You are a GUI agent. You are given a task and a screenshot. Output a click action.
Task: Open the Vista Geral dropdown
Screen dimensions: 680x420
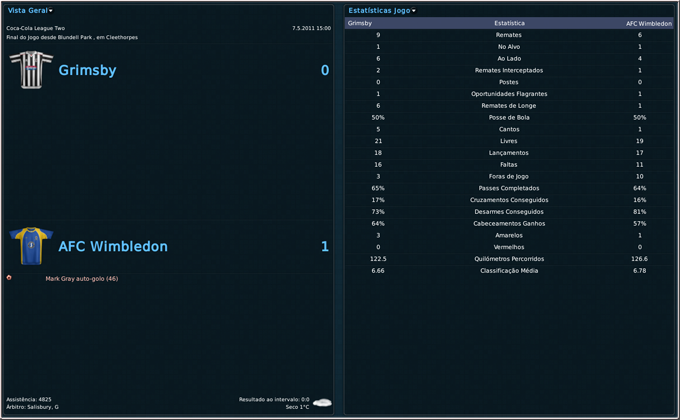30,10
